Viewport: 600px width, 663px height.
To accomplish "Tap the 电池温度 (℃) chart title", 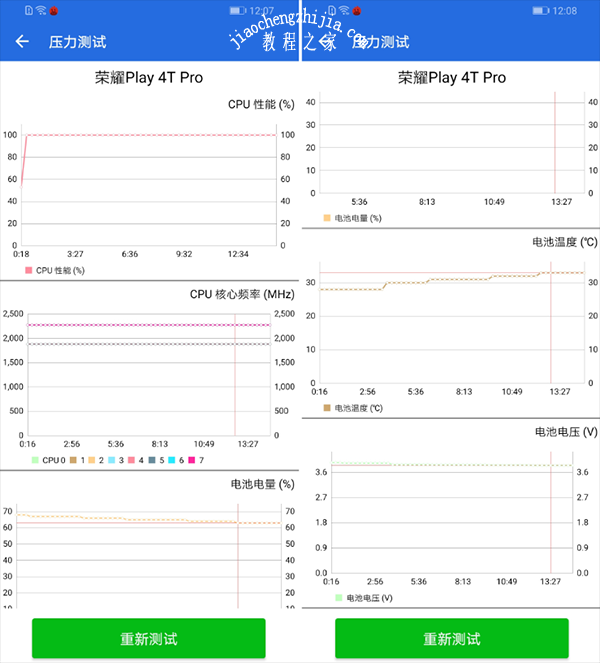I will (564, 242).
